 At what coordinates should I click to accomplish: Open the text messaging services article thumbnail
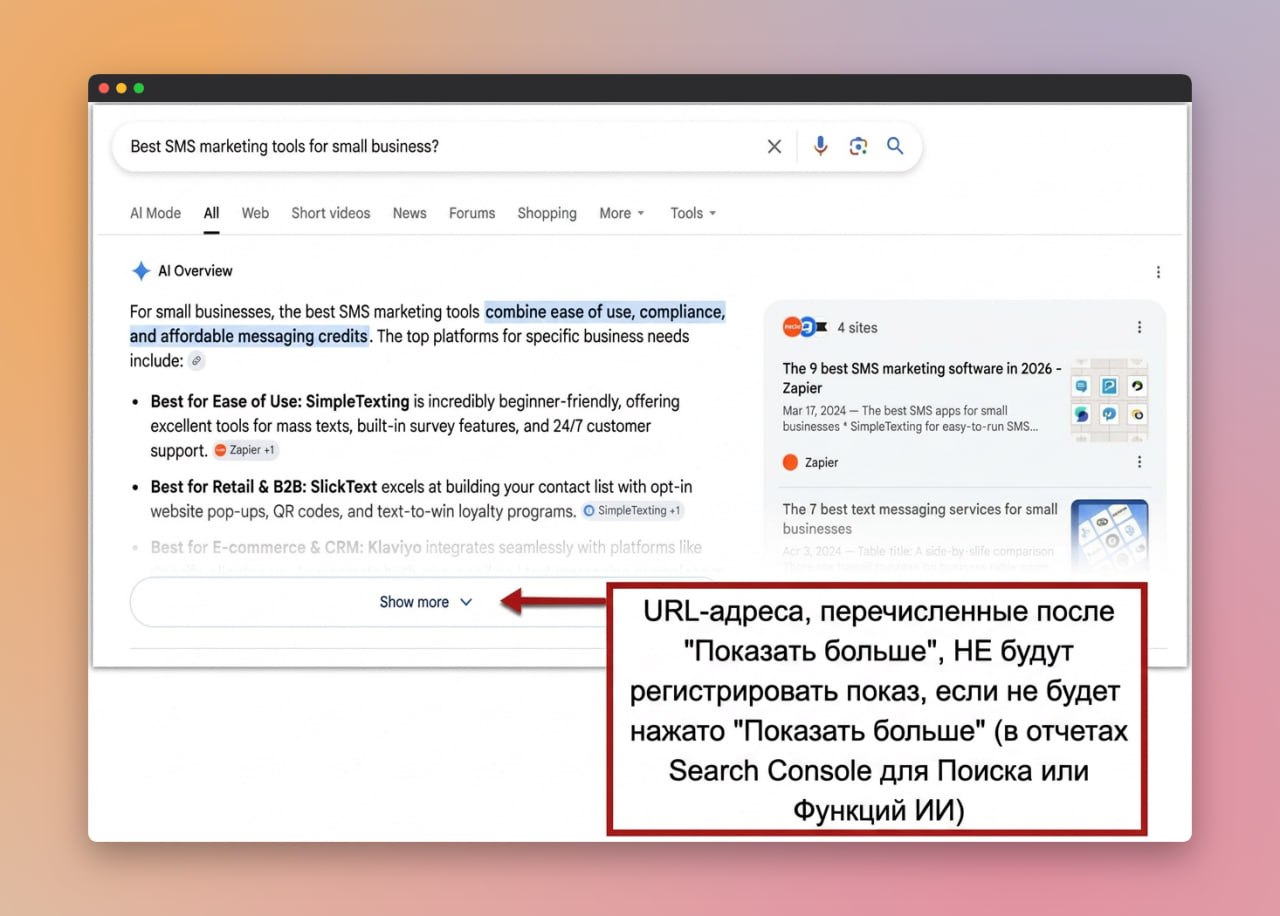1109,535
